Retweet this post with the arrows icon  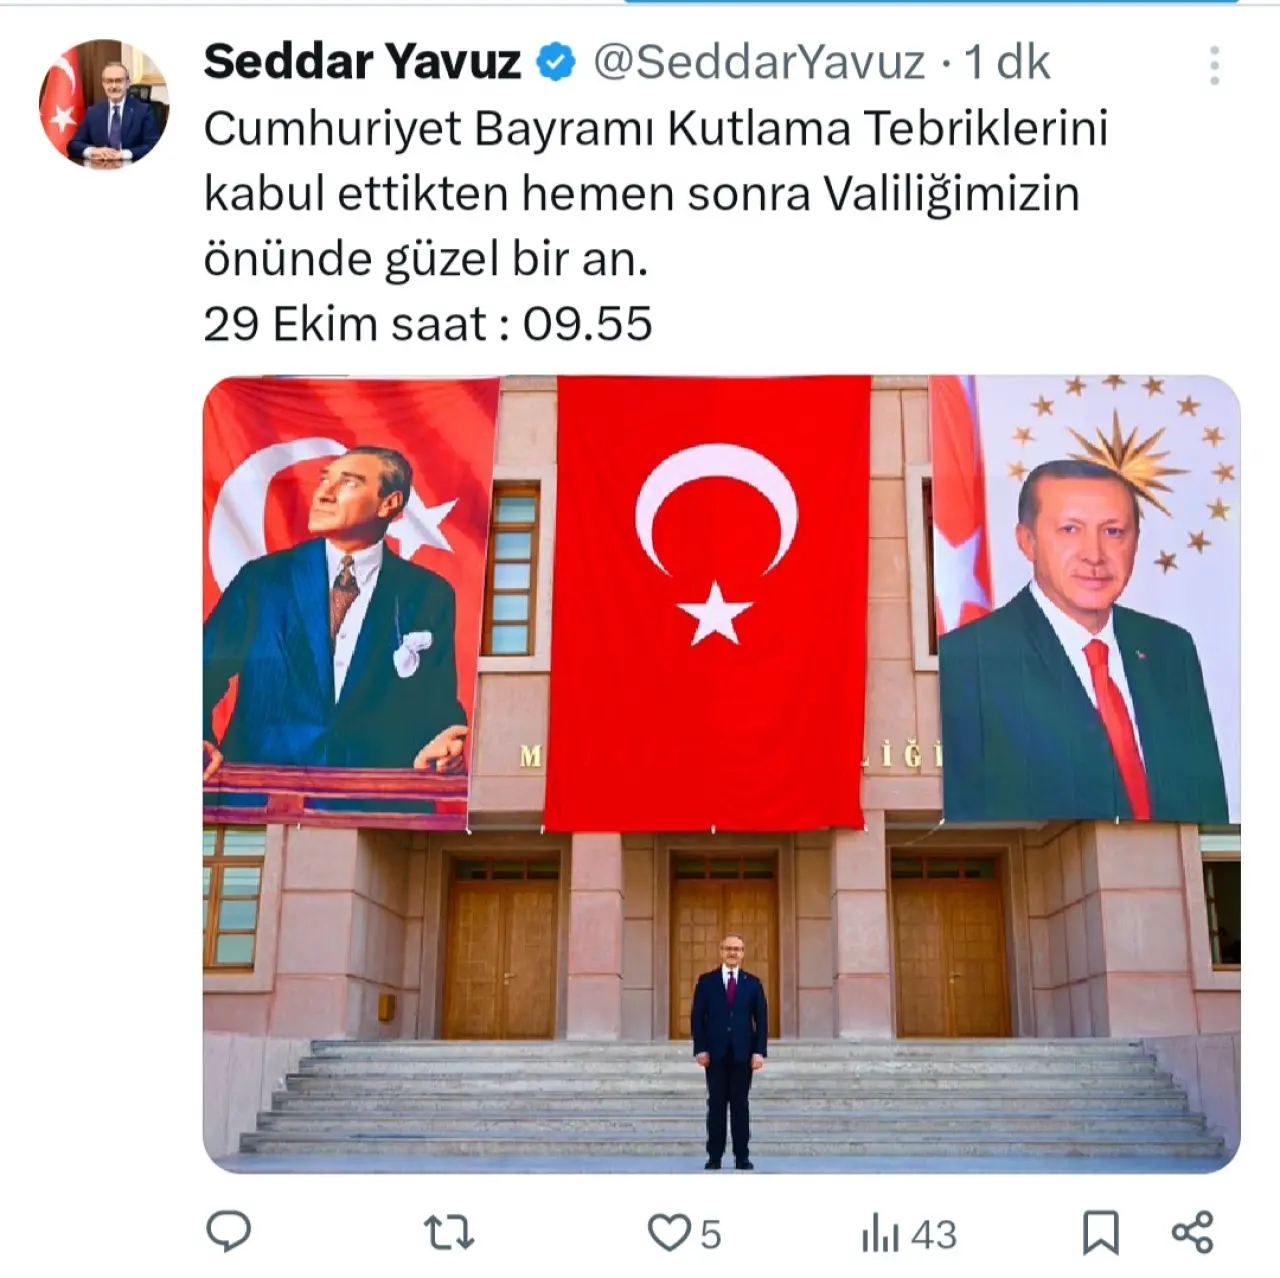tap(449, 1233)
